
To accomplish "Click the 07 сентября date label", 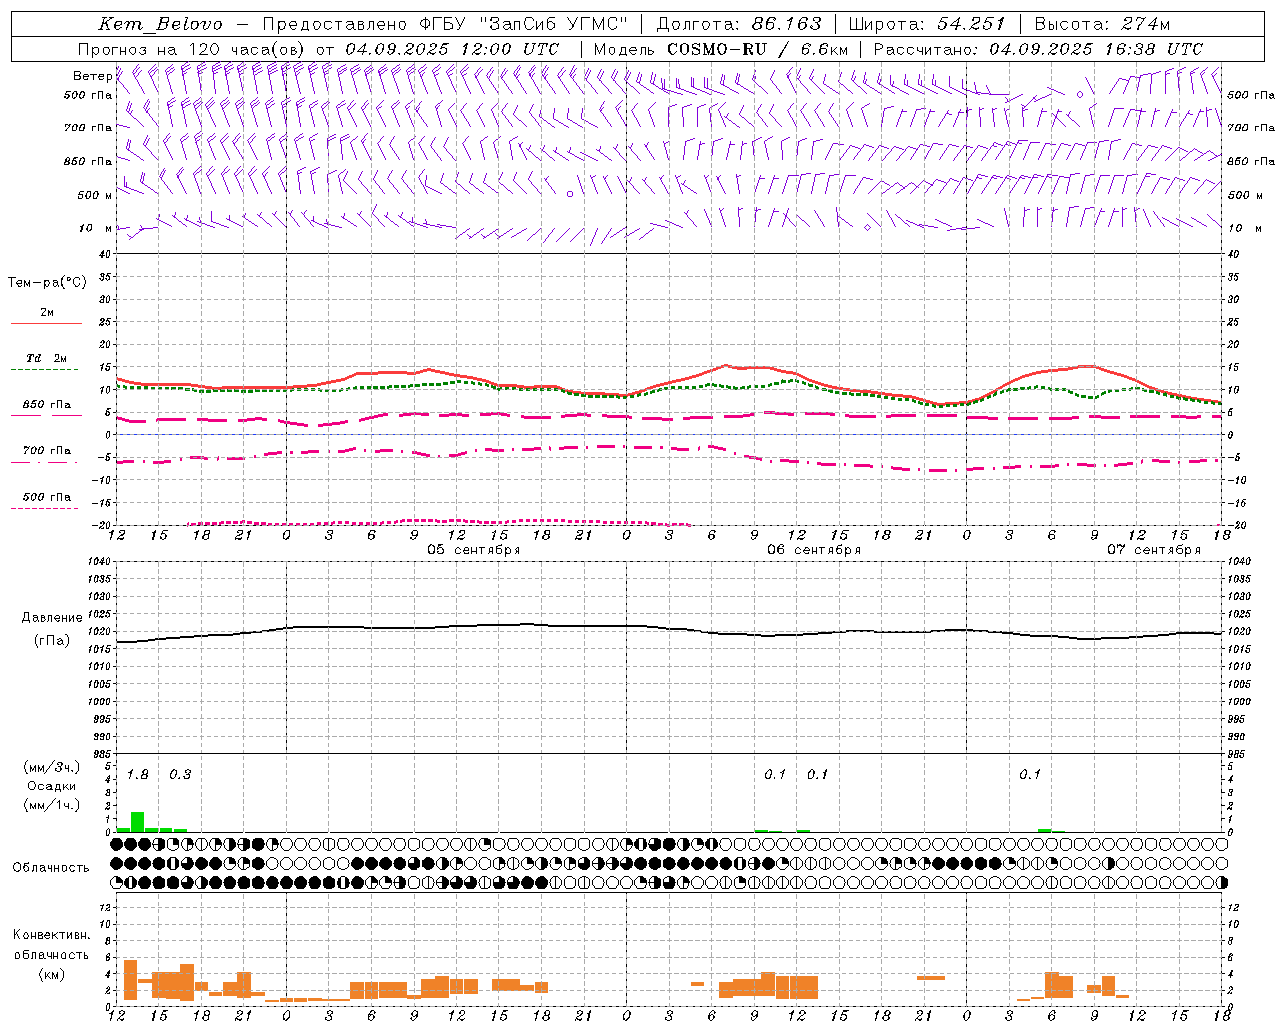I will (x=1153, y=550).
